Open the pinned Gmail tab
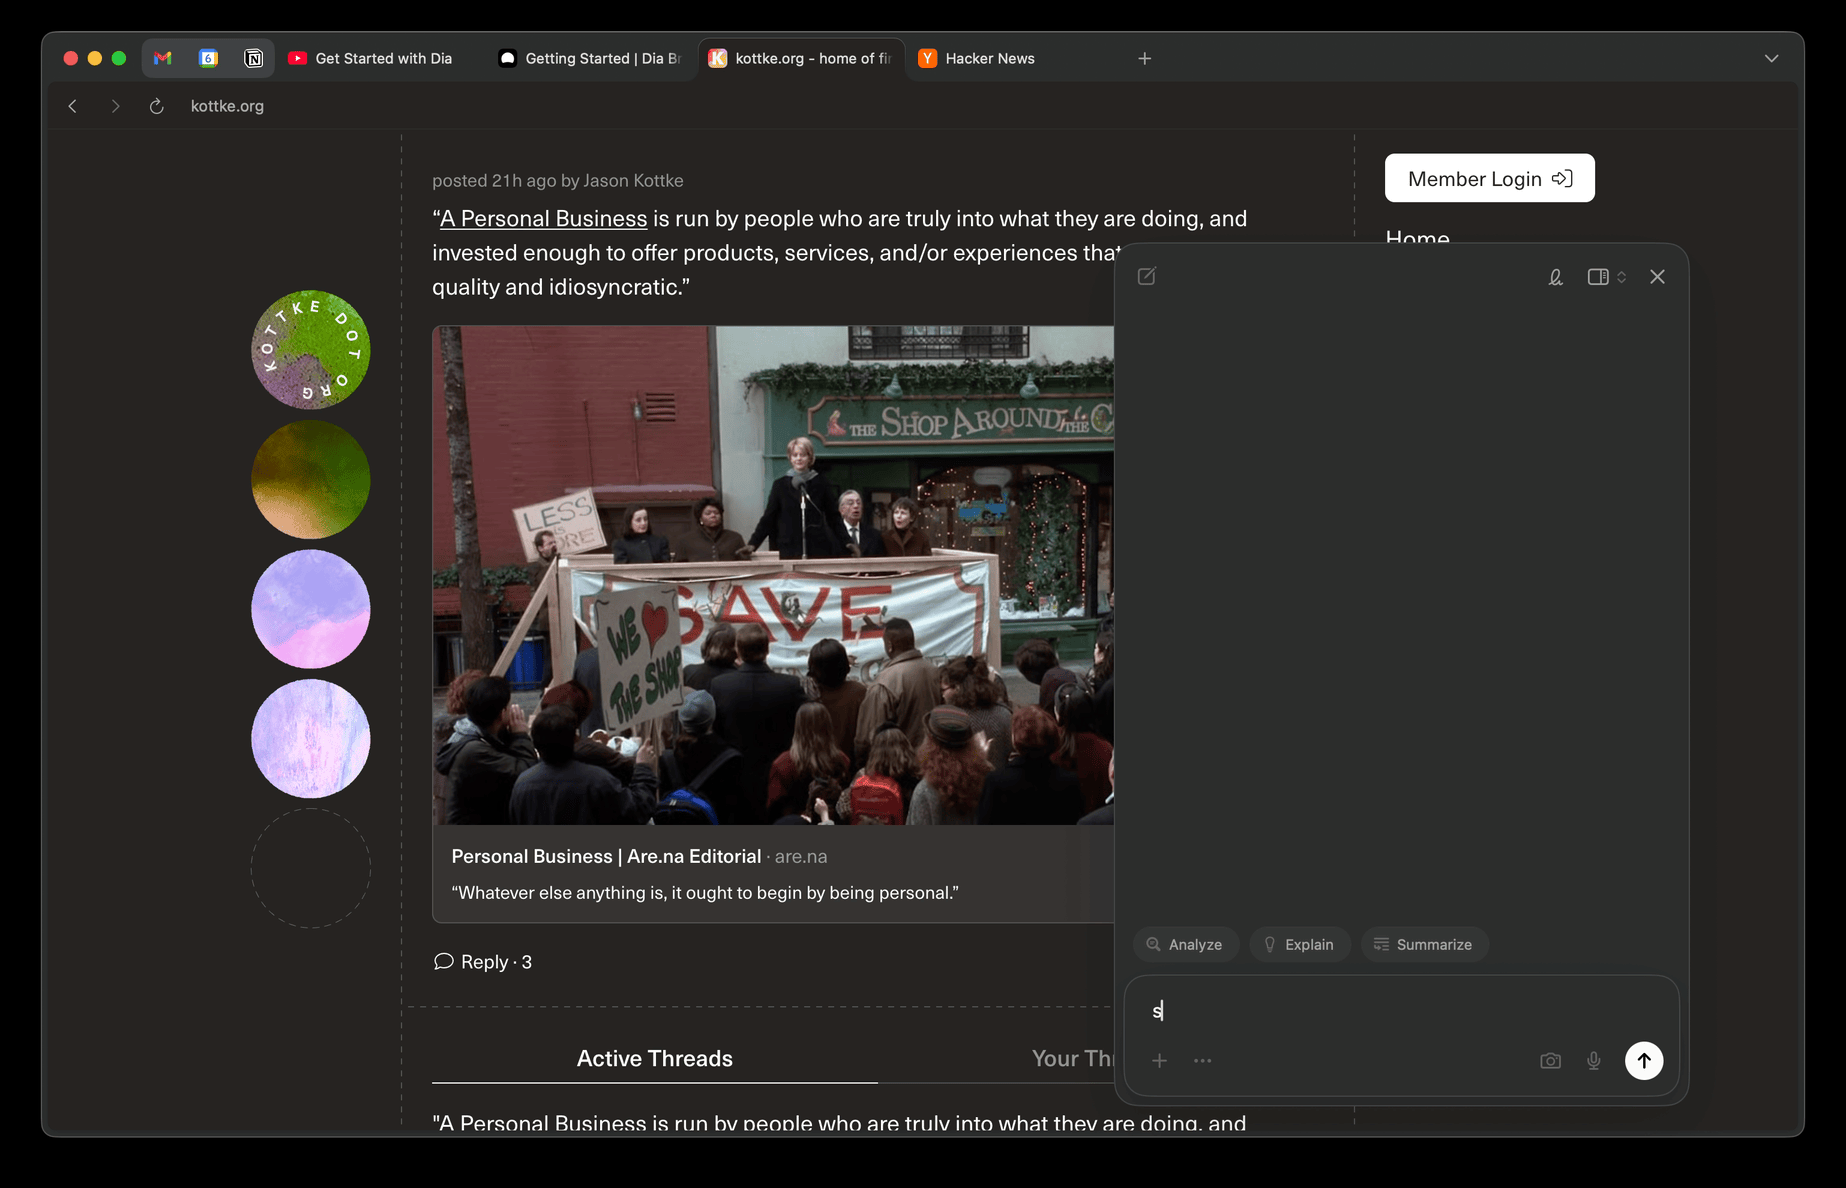 [x=163, y=58]
